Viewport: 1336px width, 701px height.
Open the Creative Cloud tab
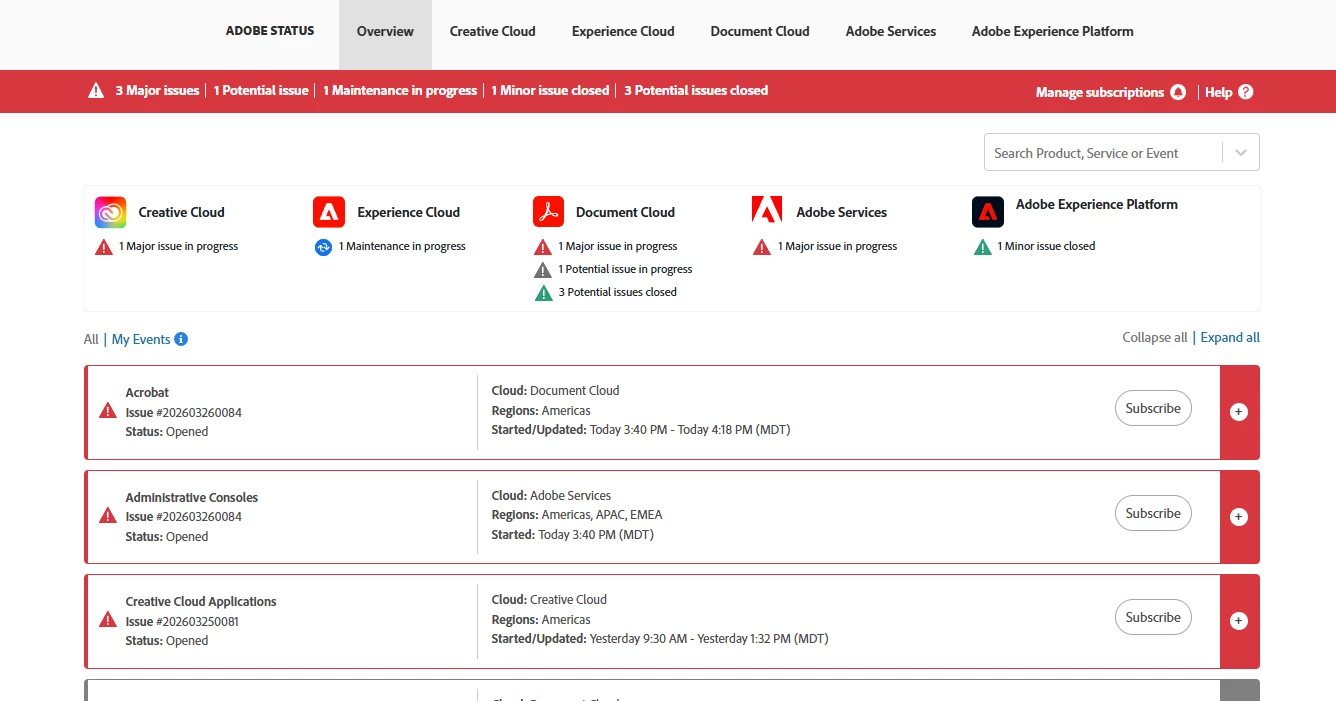pos(493,31)
